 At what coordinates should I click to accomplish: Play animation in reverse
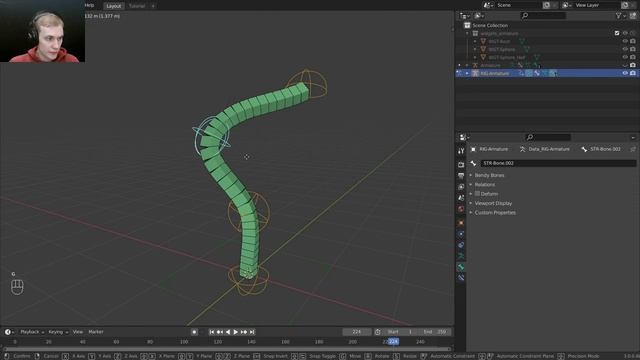[x=228, y=332]
